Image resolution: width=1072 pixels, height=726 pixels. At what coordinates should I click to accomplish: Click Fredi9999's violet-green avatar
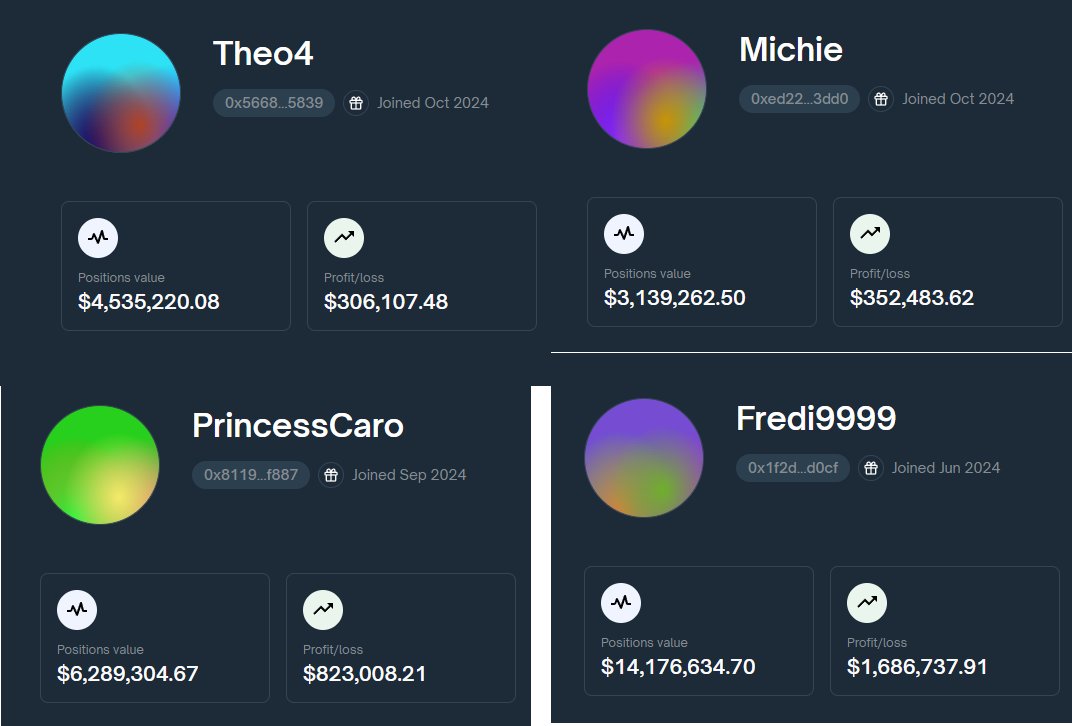[644, 458]
